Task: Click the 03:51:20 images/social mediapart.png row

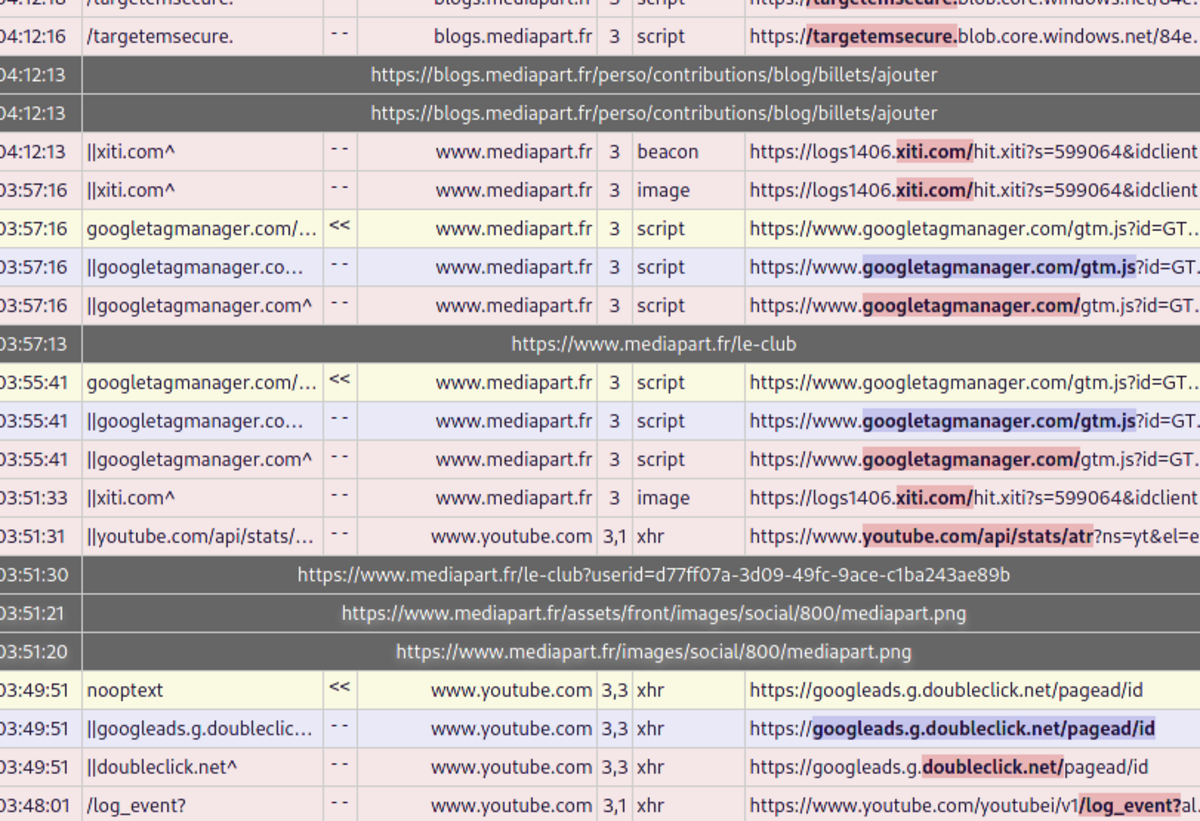Action: [x=653, y=652]
